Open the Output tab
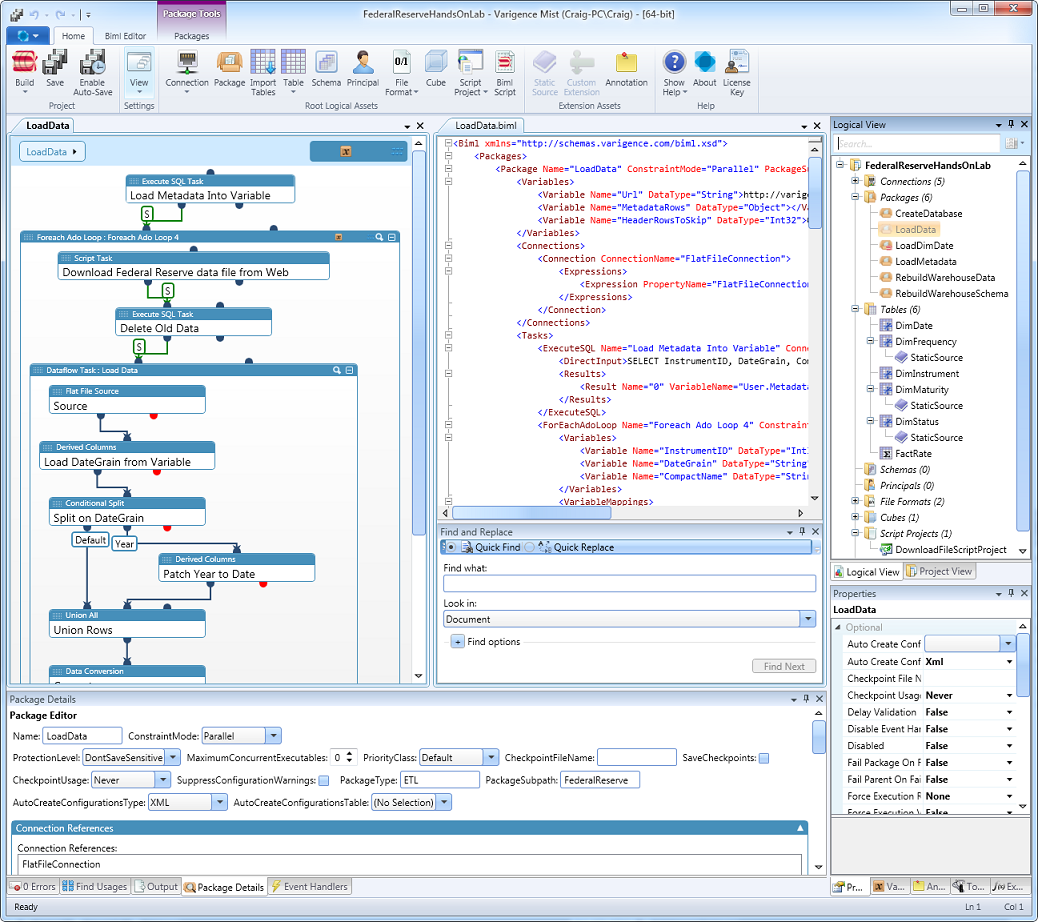 pyautogui.click(x=156, y=886)
